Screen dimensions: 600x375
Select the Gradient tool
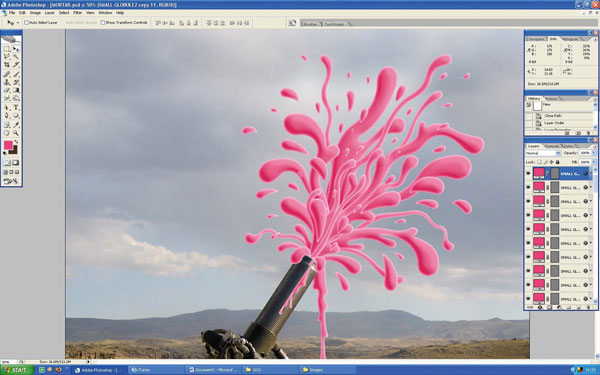click(16, 90)
